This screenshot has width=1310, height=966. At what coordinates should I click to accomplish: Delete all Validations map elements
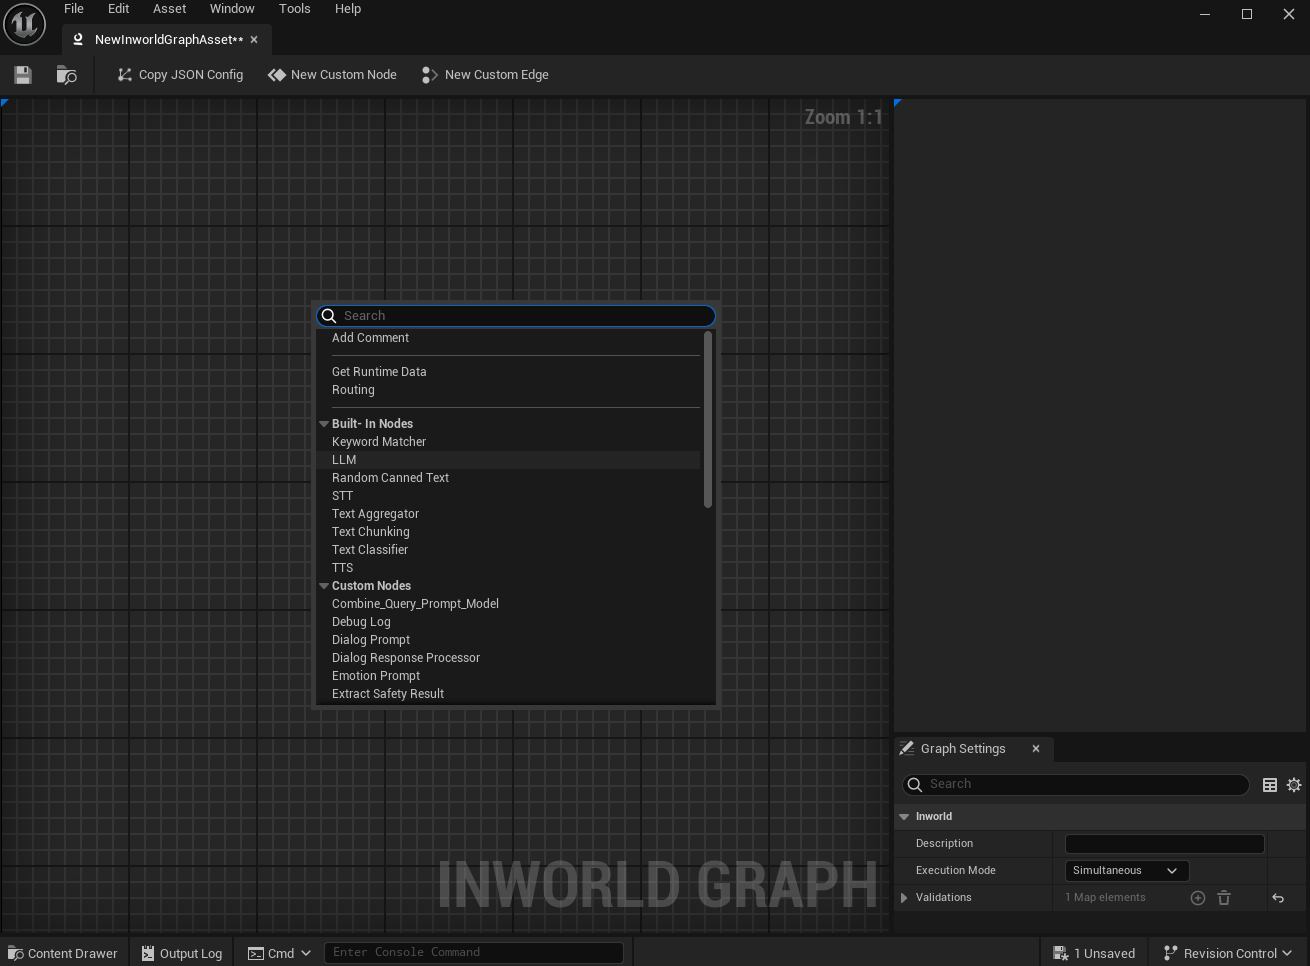click(x=1224, y=898)
